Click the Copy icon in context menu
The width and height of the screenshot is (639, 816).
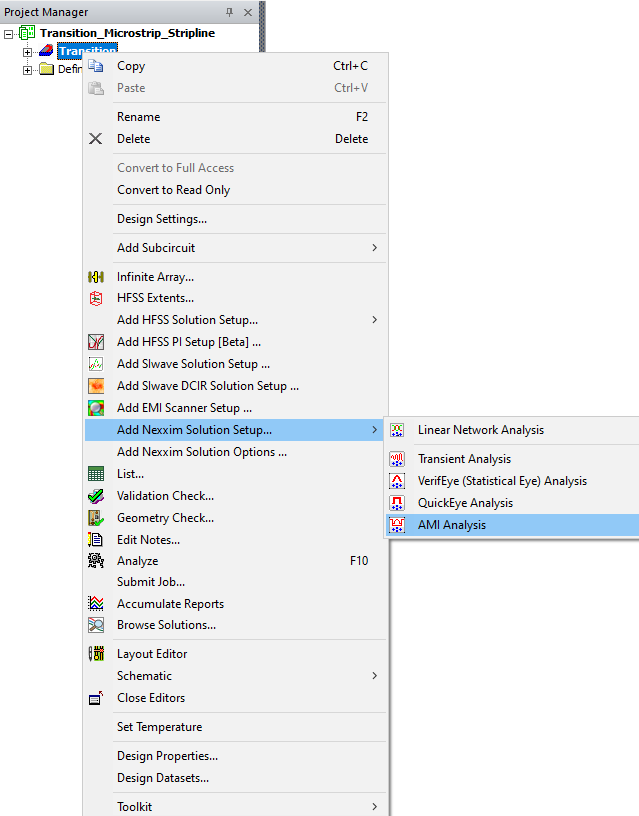(96, 66)
